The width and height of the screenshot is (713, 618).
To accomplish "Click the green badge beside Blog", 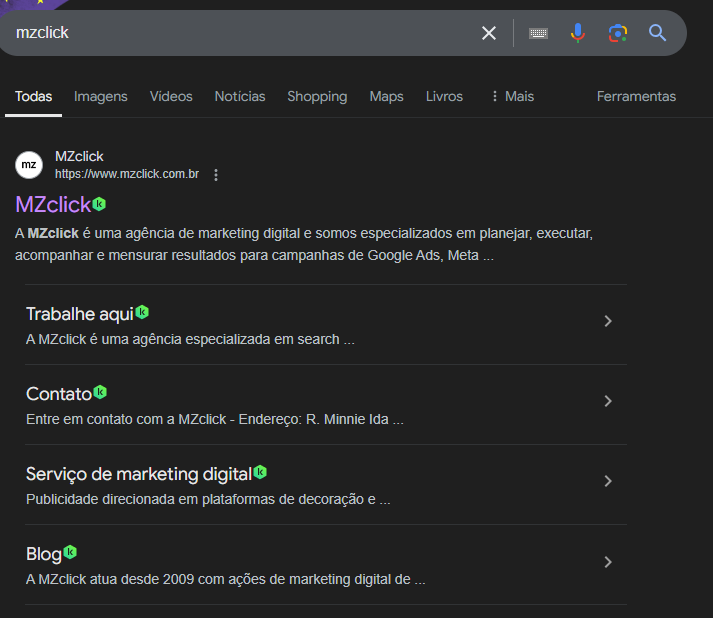I will coord(70,552).
